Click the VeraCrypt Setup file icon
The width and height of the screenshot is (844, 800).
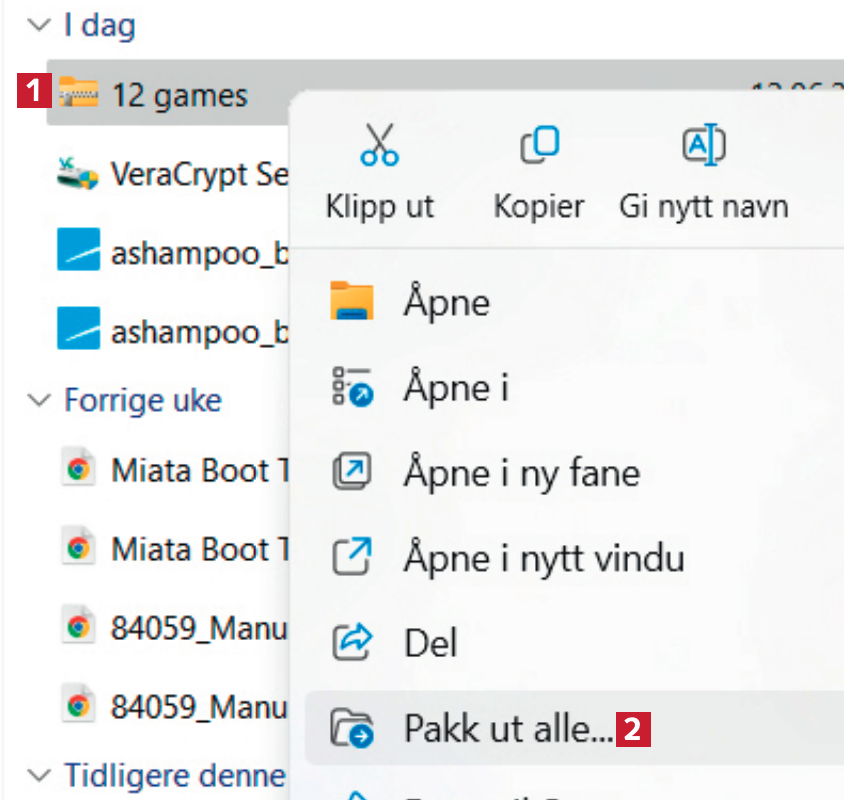click(x=78, y=174)
